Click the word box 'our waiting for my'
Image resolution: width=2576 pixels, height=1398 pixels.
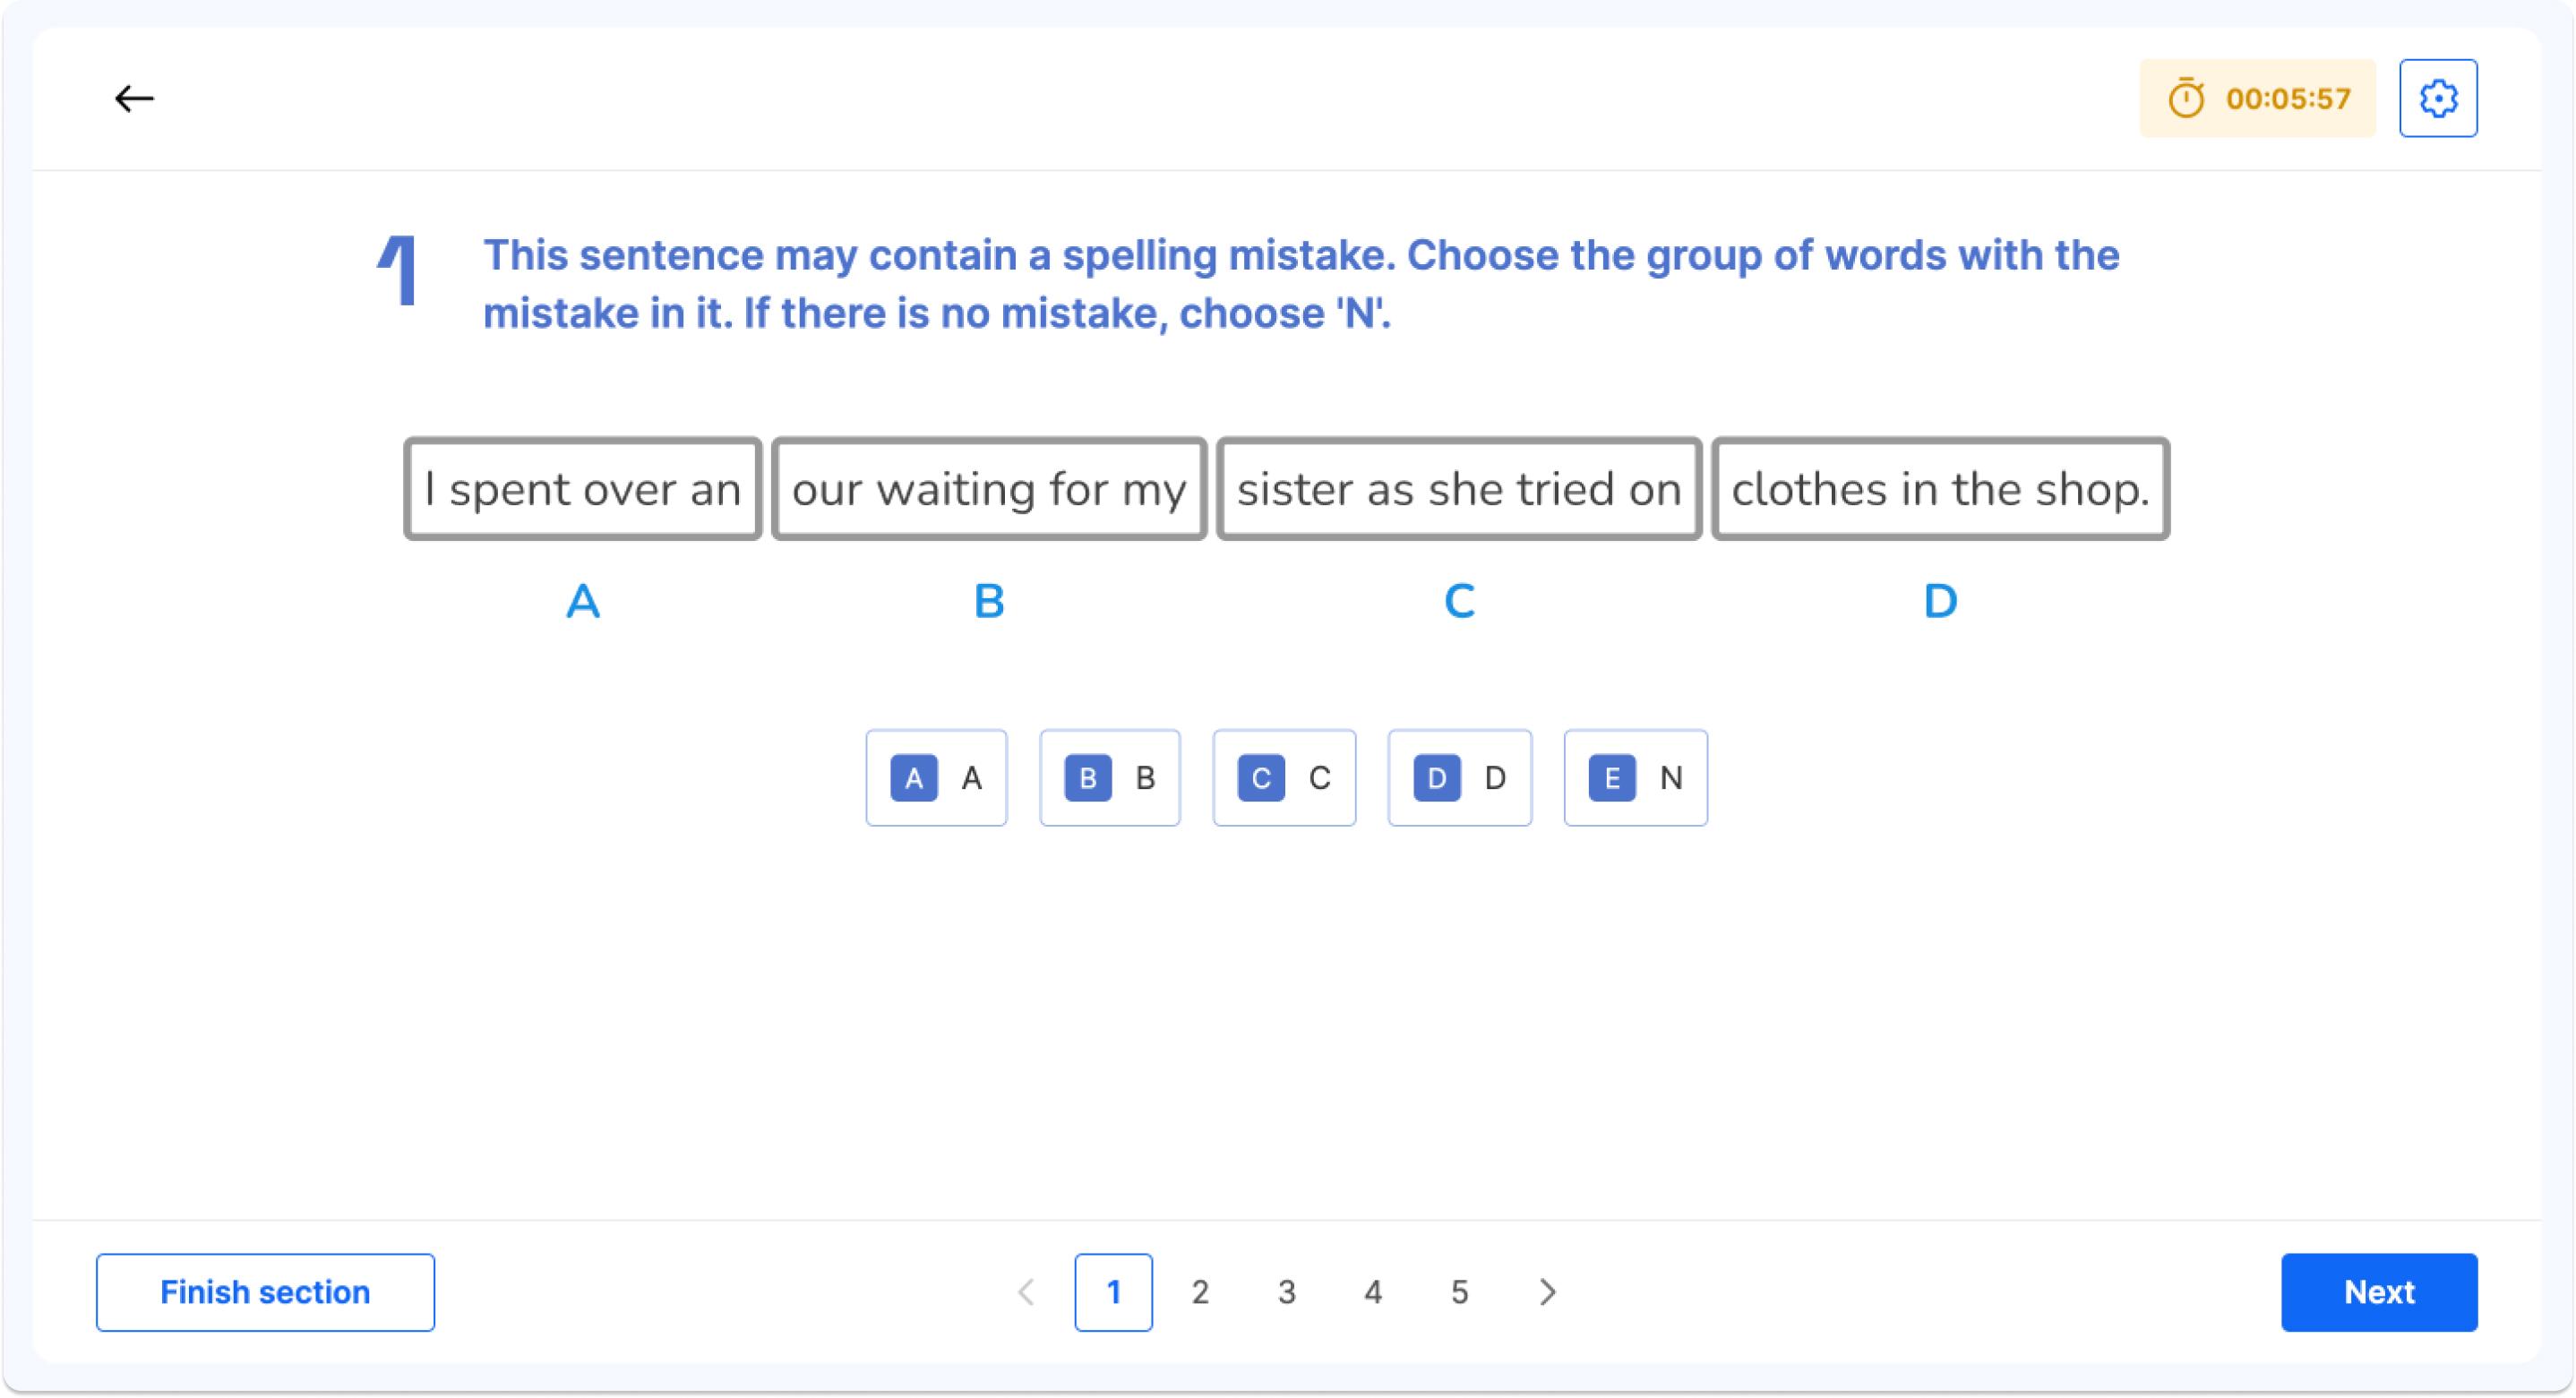[x=987, y=490]
